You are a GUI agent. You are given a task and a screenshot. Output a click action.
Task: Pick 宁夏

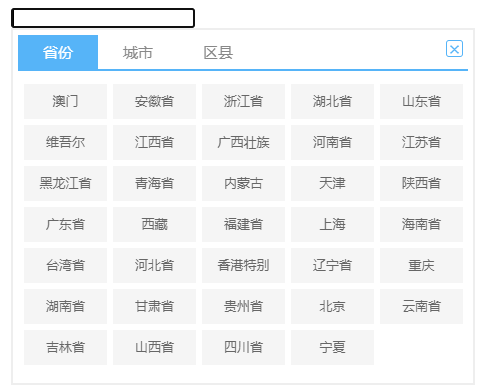(332, 347)
